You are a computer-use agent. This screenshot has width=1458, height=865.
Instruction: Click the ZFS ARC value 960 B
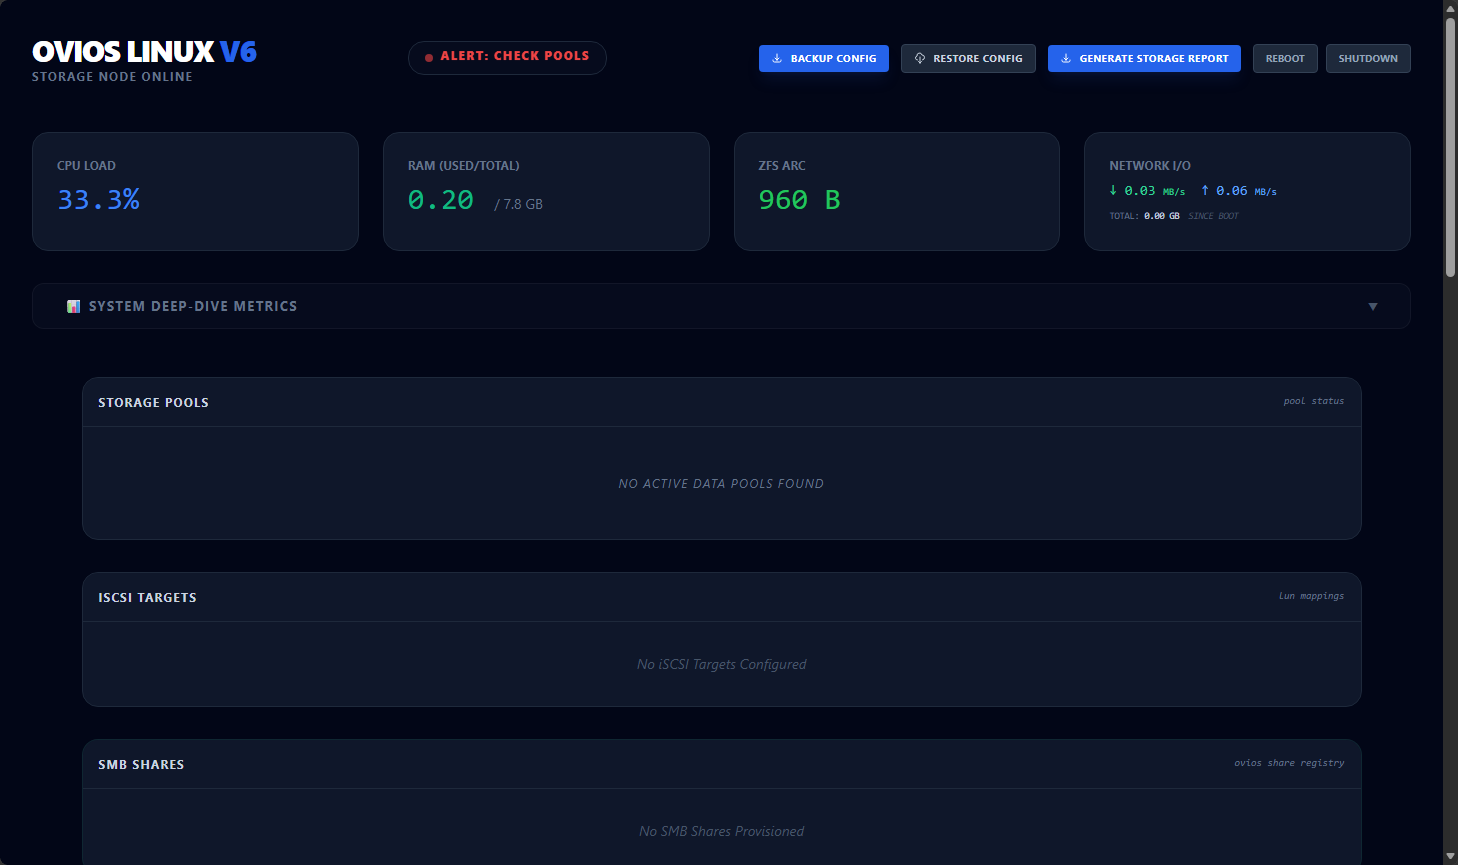pos(799,200)
